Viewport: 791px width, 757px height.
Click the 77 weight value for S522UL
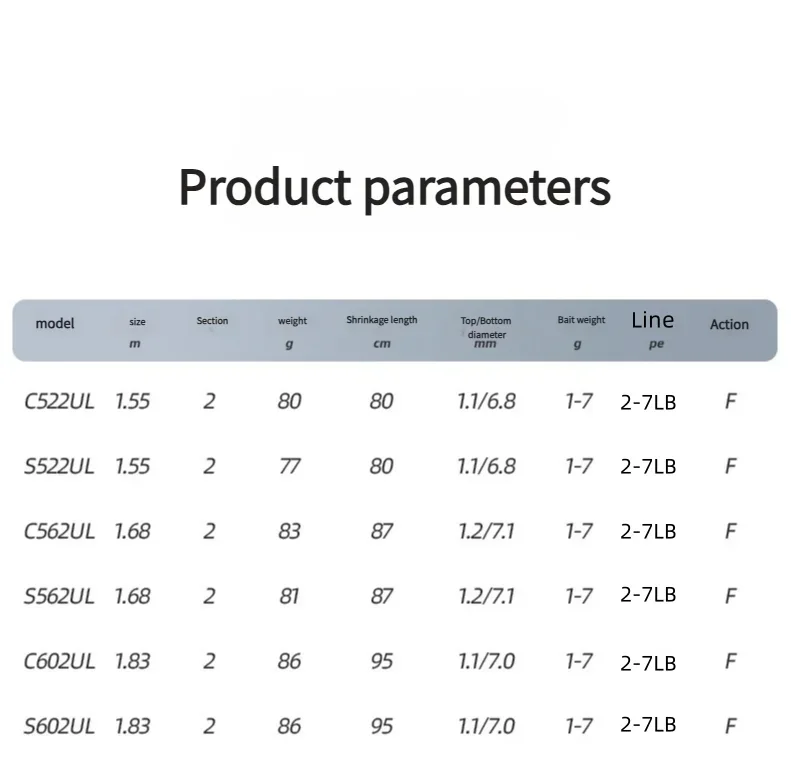(289, 466)
